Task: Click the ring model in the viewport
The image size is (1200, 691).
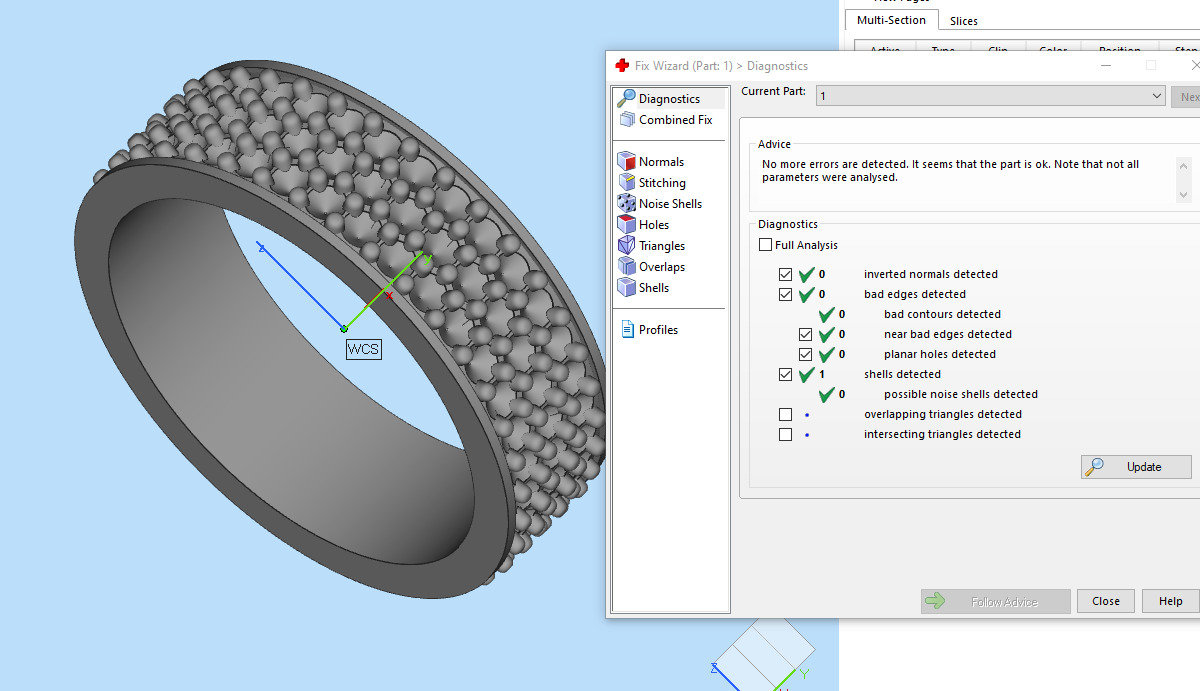Action: [x=340, y=330]
